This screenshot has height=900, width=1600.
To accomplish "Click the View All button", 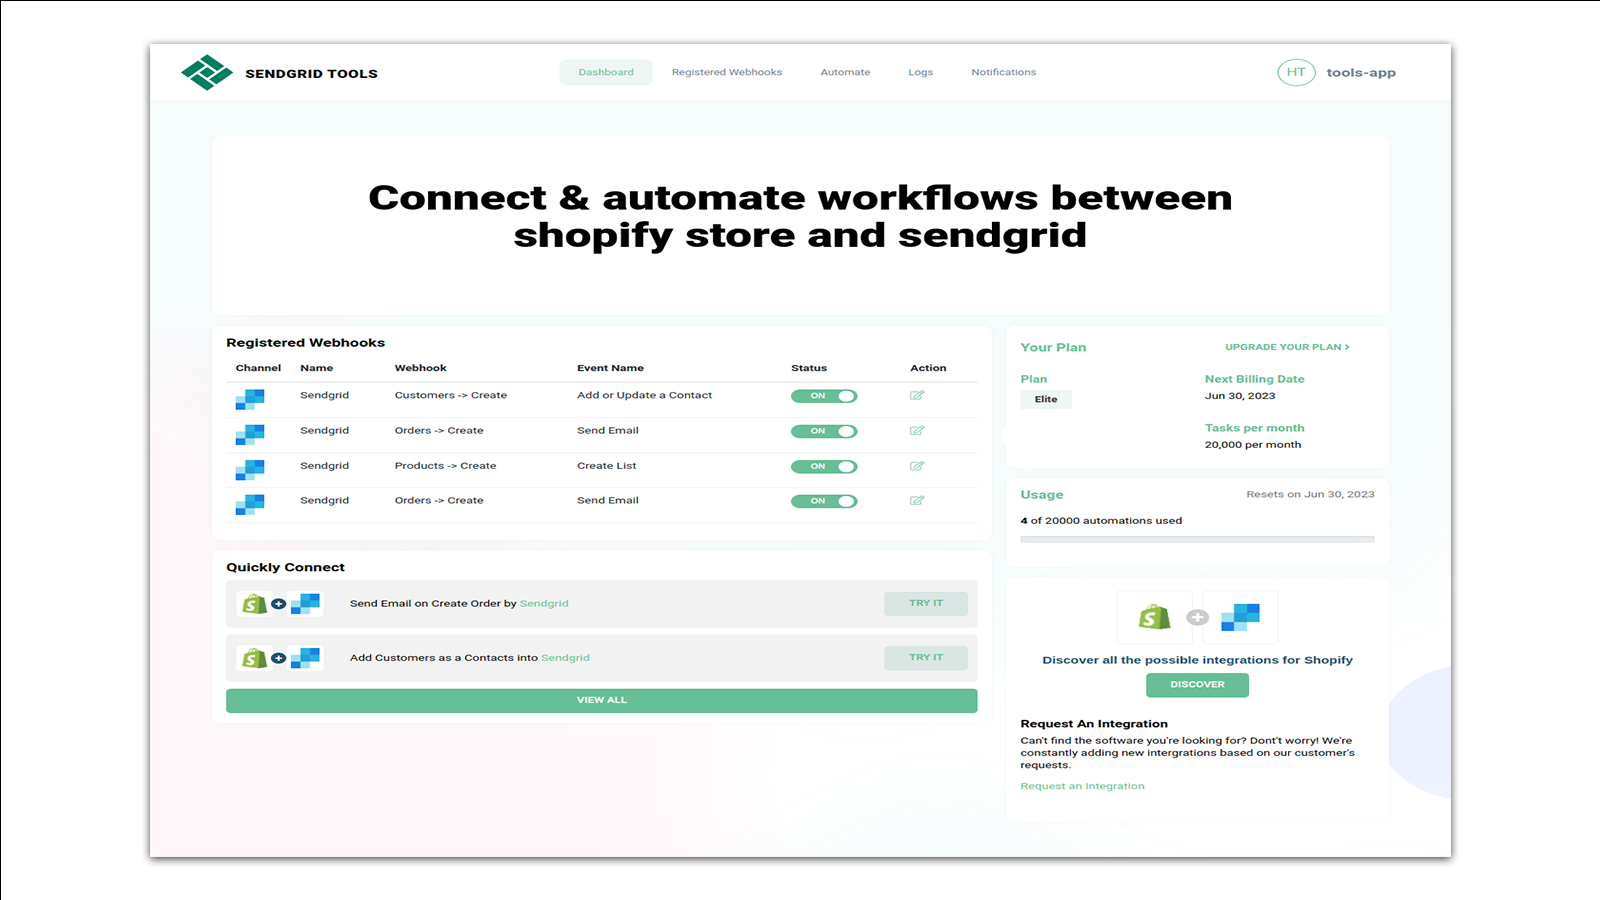I will click(x=602, y=700).
